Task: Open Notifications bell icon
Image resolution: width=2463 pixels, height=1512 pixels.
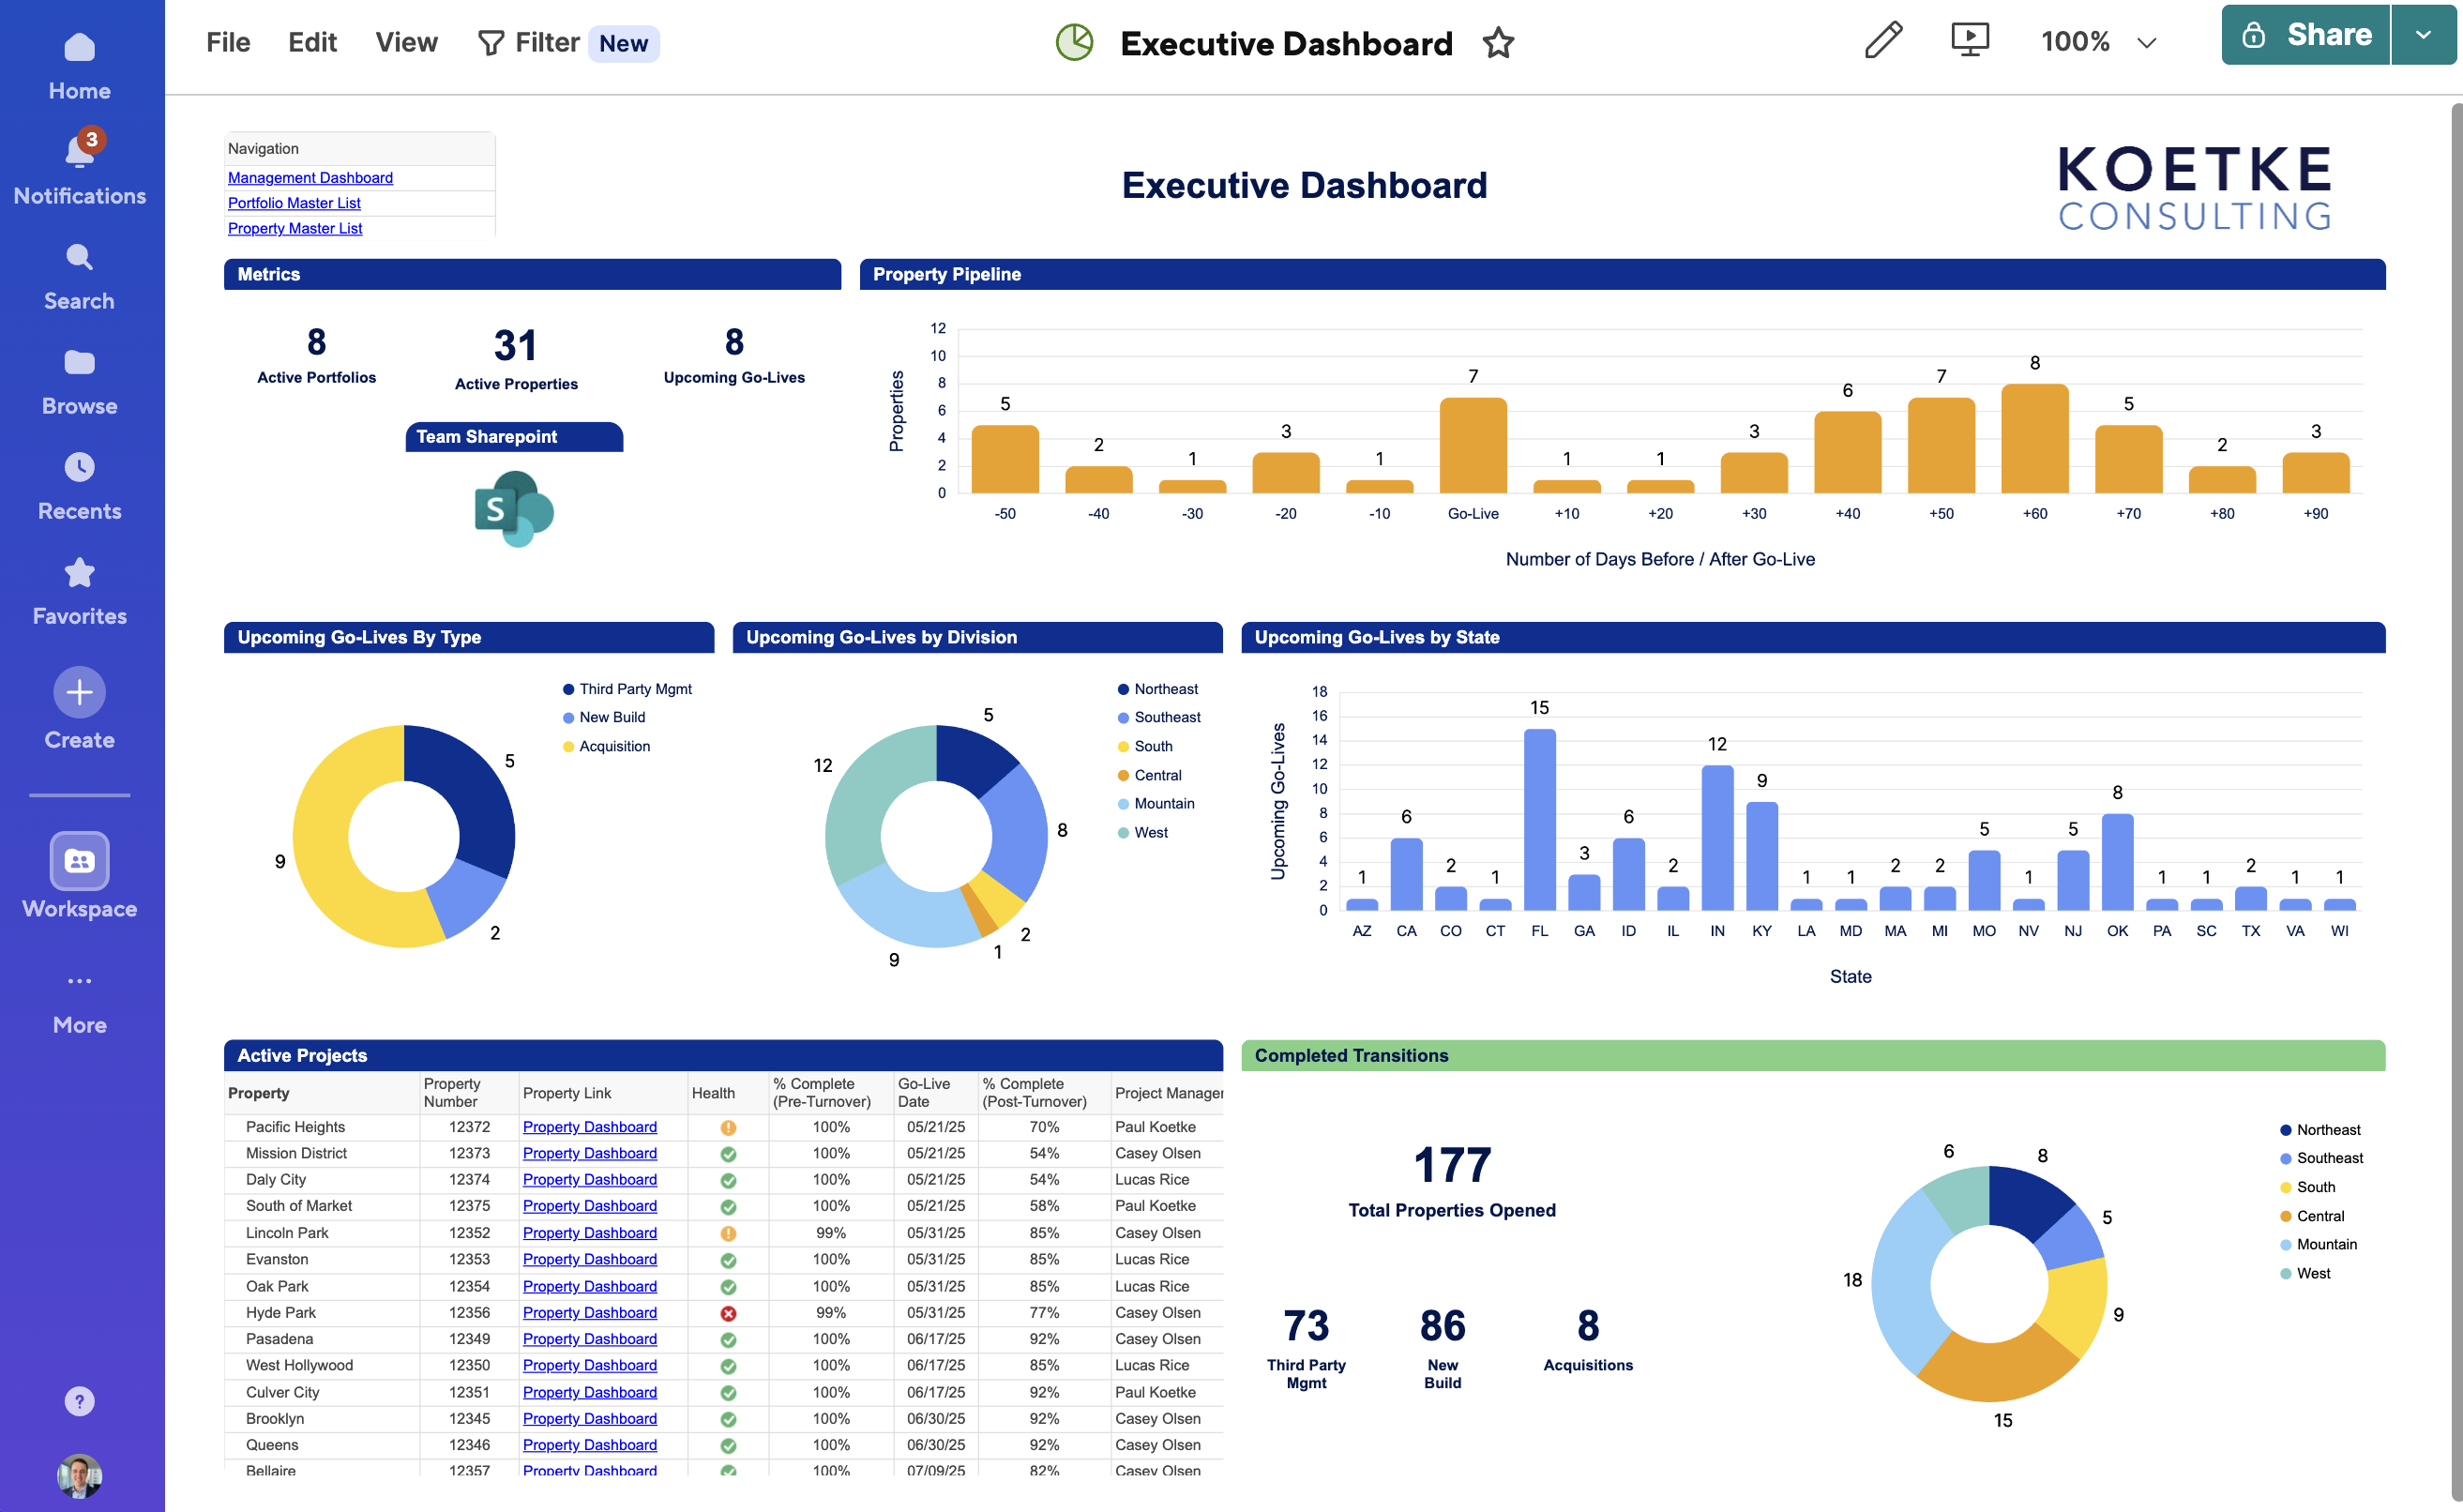Action: pos(79,152)
